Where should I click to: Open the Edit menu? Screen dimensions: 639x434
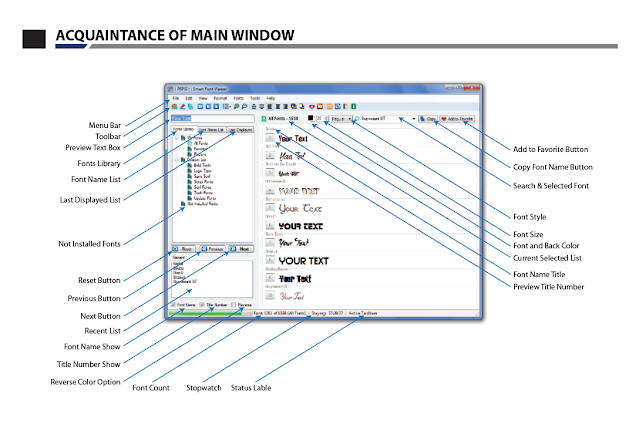(x=189, y=98)
